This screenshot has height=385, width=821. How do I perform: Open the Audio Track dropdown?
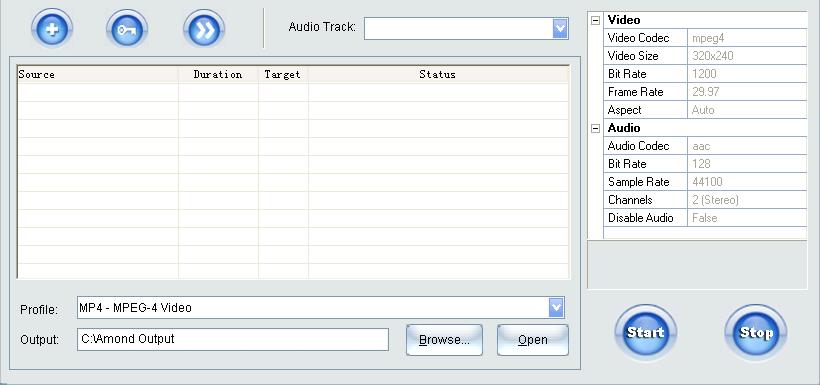560,28
